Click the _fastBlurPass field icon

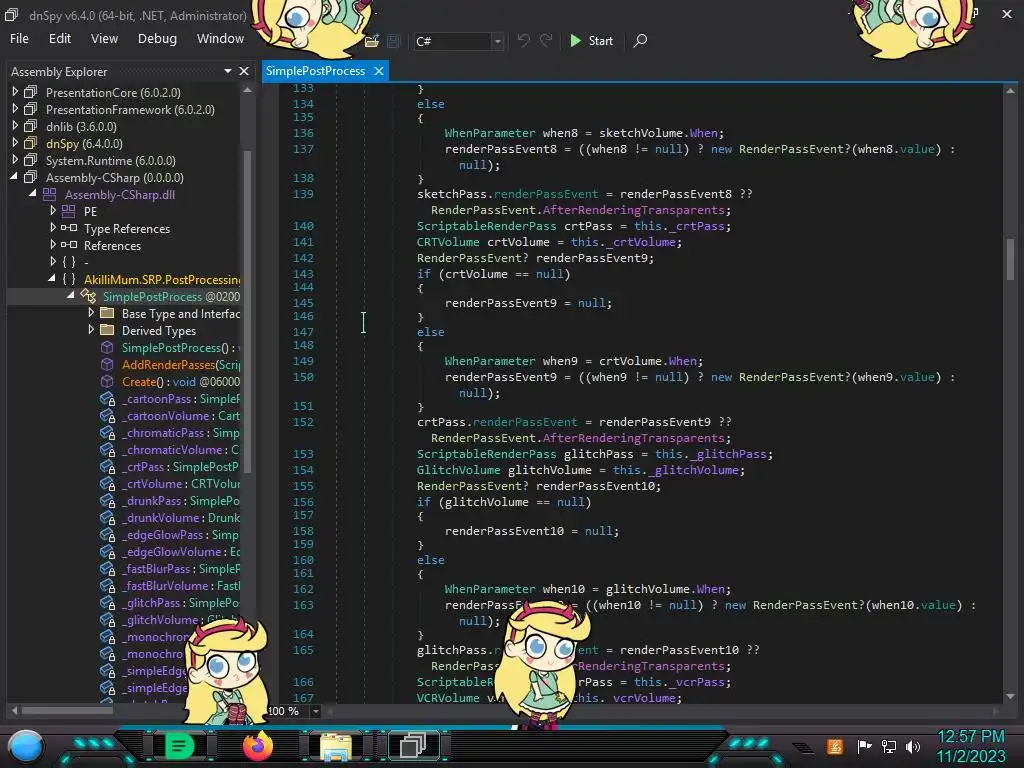[107, 568]
